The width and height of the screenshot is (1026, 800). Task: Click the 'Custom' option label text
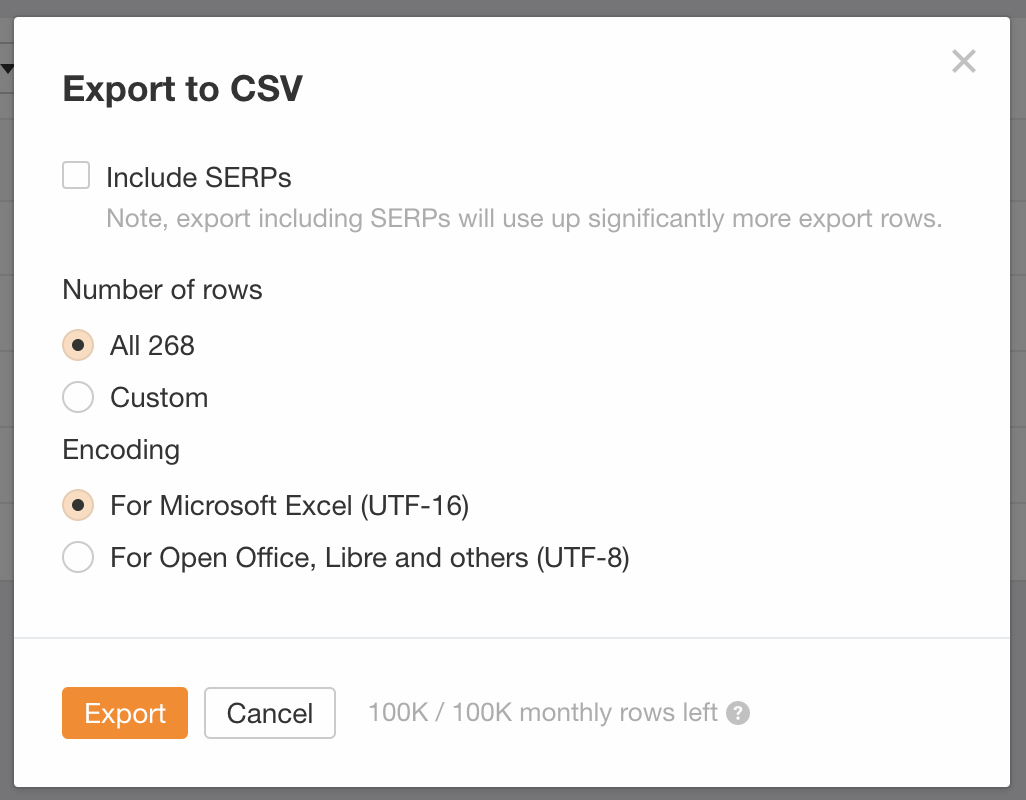[159, 398]
